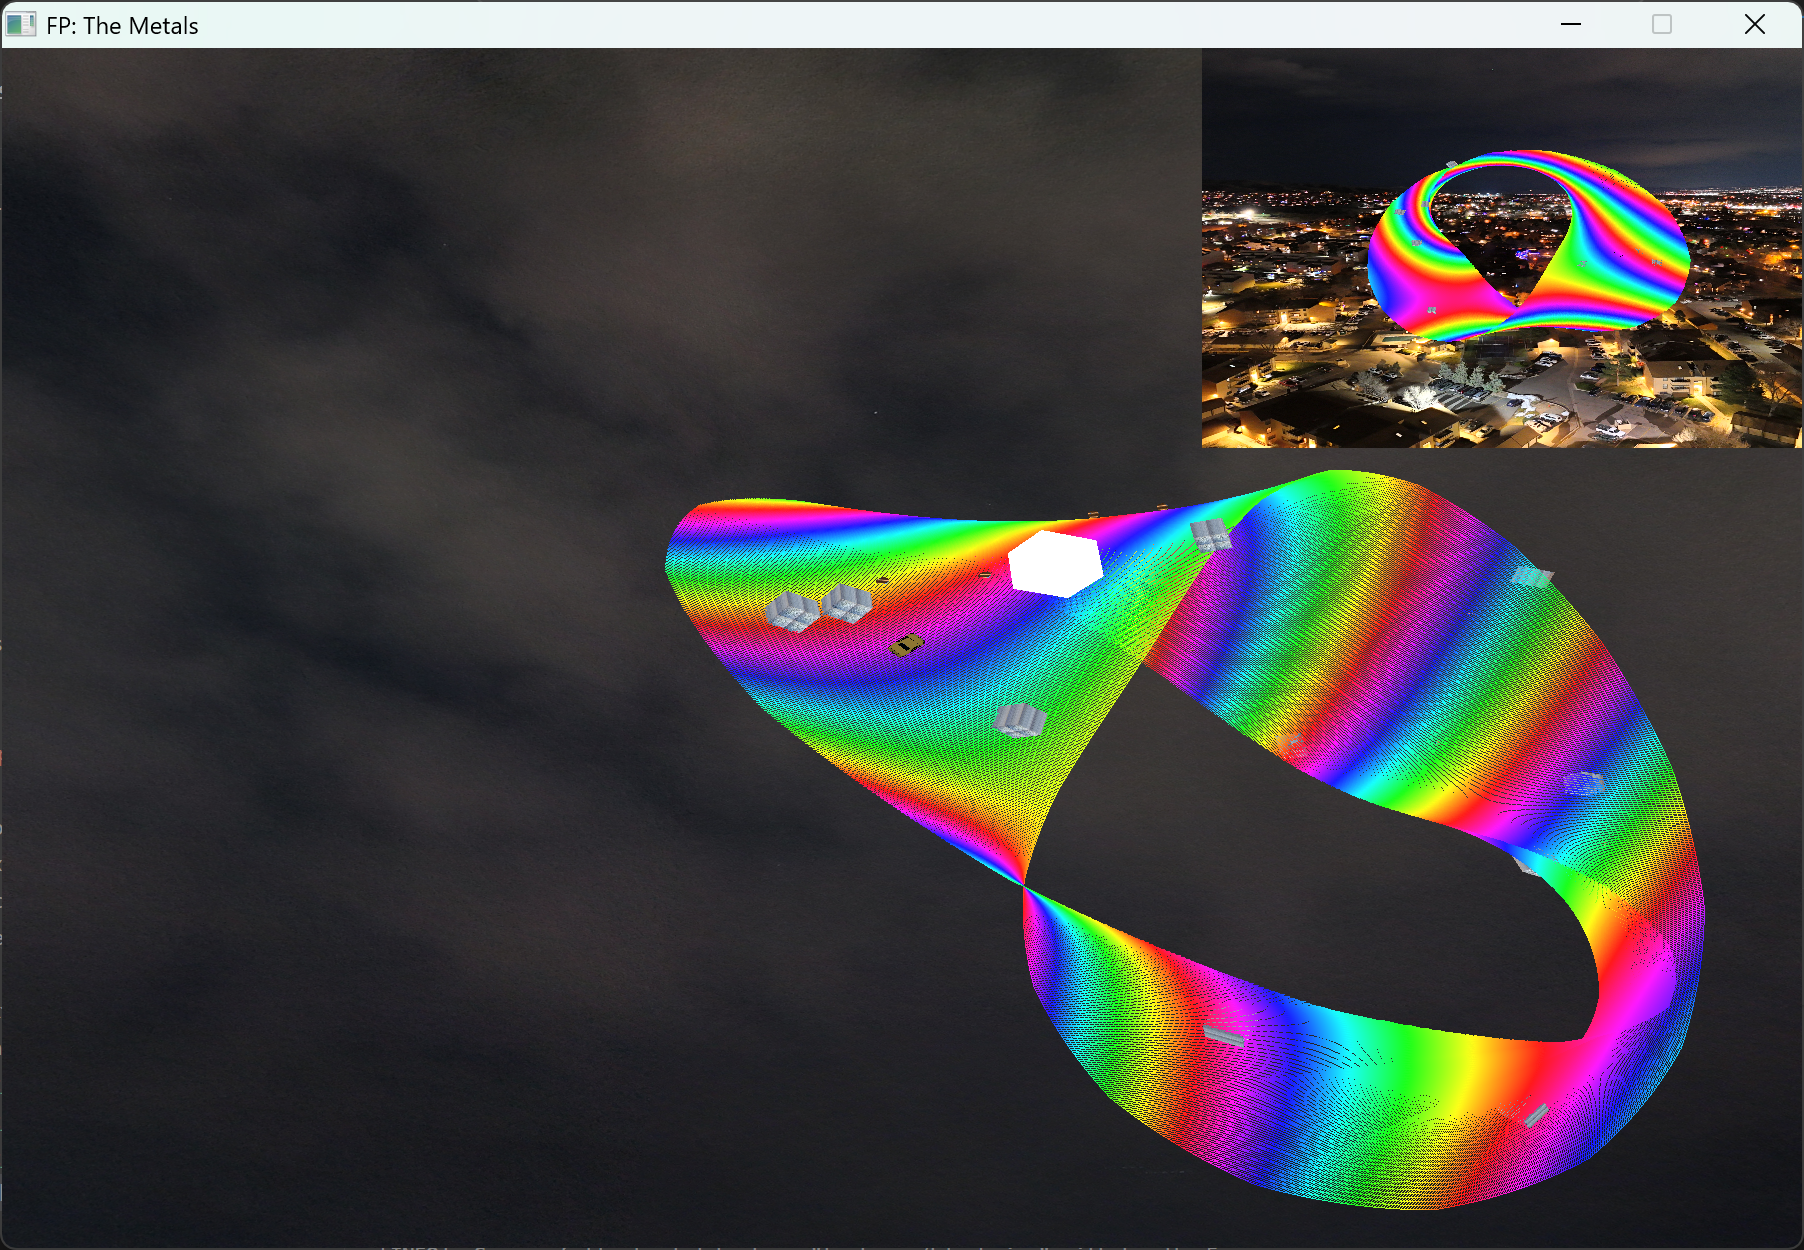The image size is (1804, 1250).
Task: Click the gray building right of the white hexagon
Action: pyautogui.click(x=1211, y=534)
